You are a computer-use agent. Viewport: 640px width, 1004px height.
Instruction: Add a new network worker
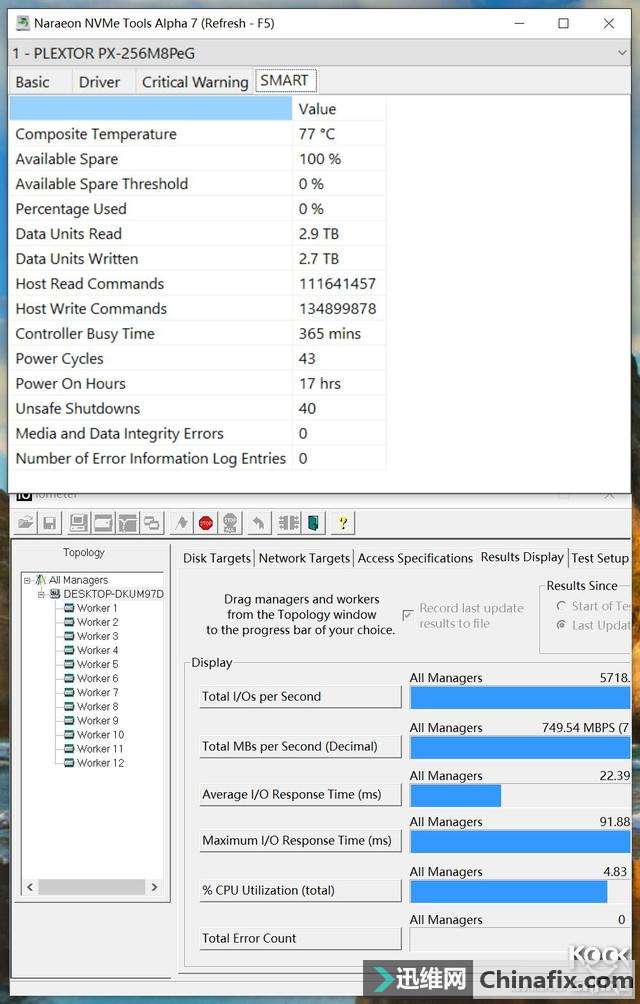click(x=127, y=523)
